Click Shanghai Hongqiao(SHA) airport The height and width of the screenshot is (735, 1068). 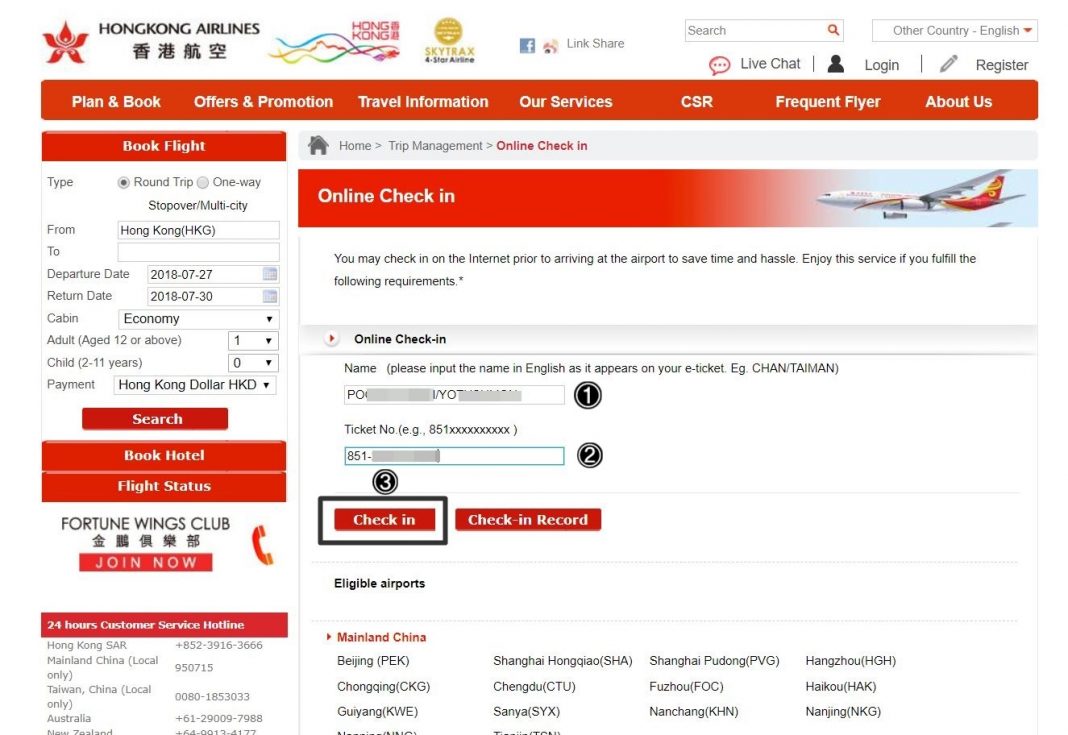click(563, 661)
